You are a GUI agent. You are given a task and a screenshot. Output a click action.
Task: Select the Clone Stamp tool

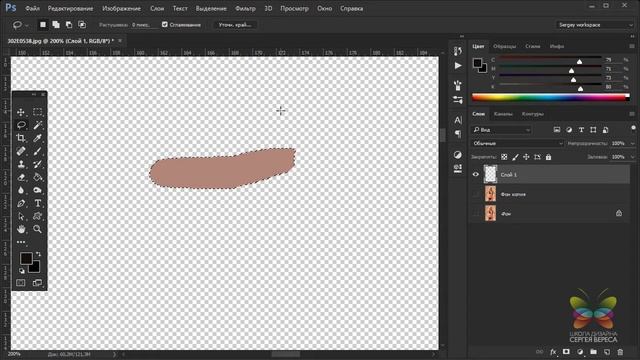(x=21, y=164)
